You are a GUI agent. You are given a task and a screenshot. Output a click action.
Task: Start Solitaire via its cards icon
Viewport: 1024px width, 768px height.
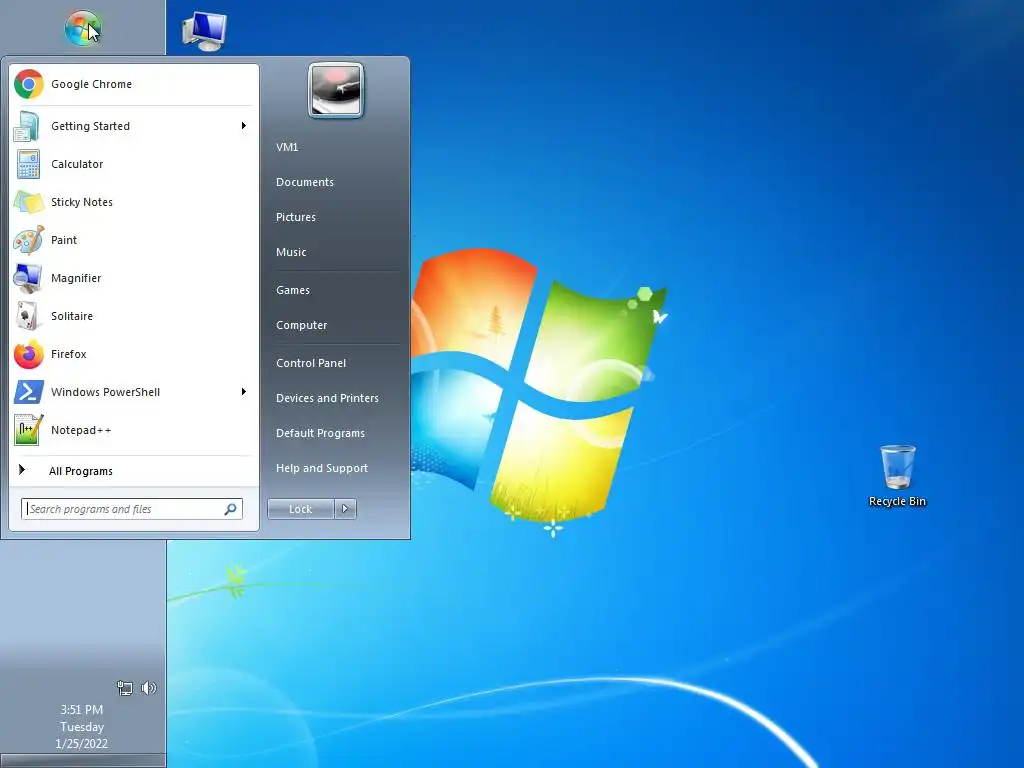[x=27, y=316]
